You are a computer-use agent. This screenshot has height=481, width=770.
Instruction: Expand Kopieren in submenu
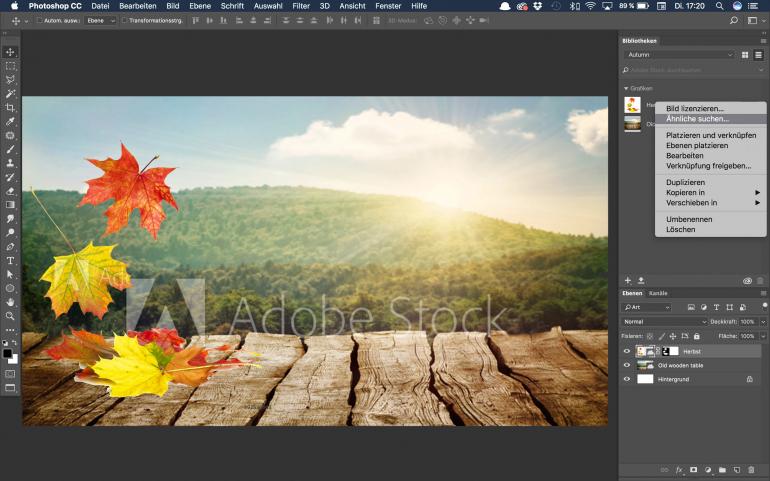[711, 193]
